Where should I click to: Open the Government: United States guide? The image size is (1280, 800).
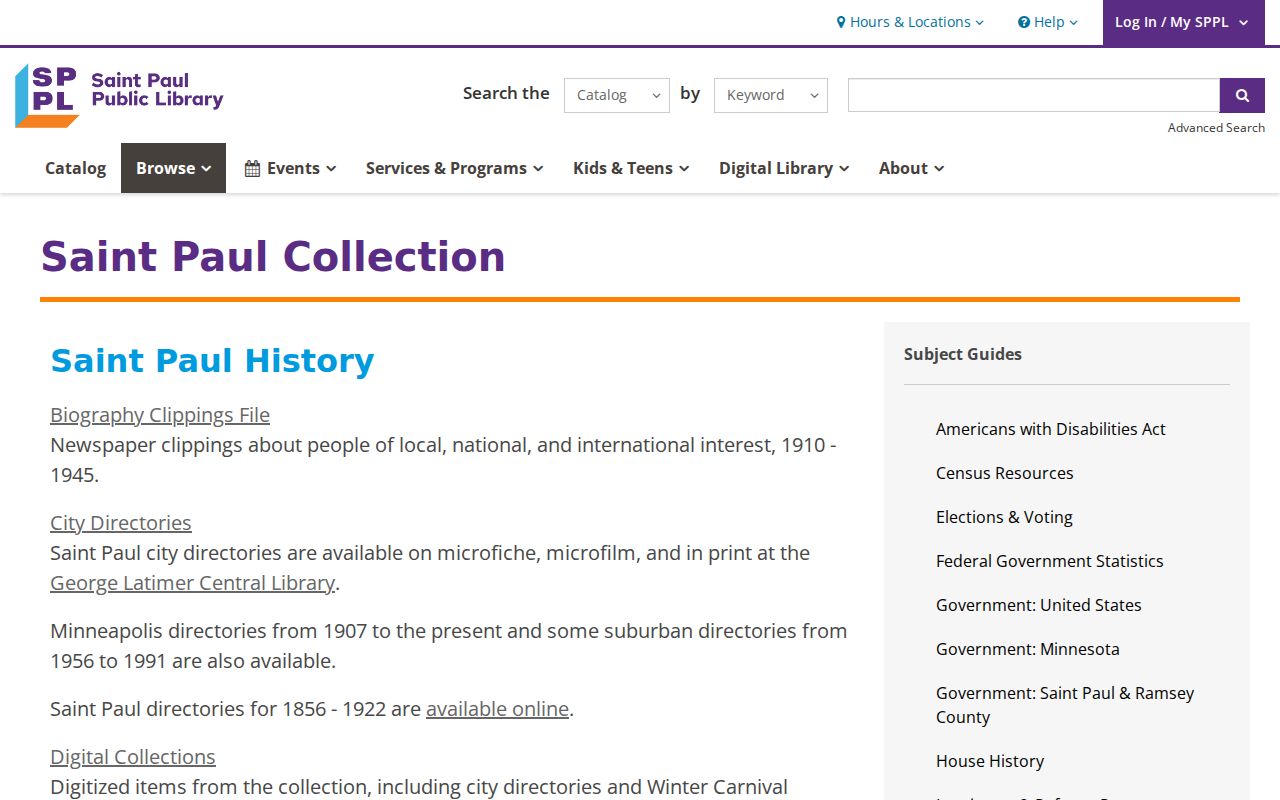click(1039, 605)
